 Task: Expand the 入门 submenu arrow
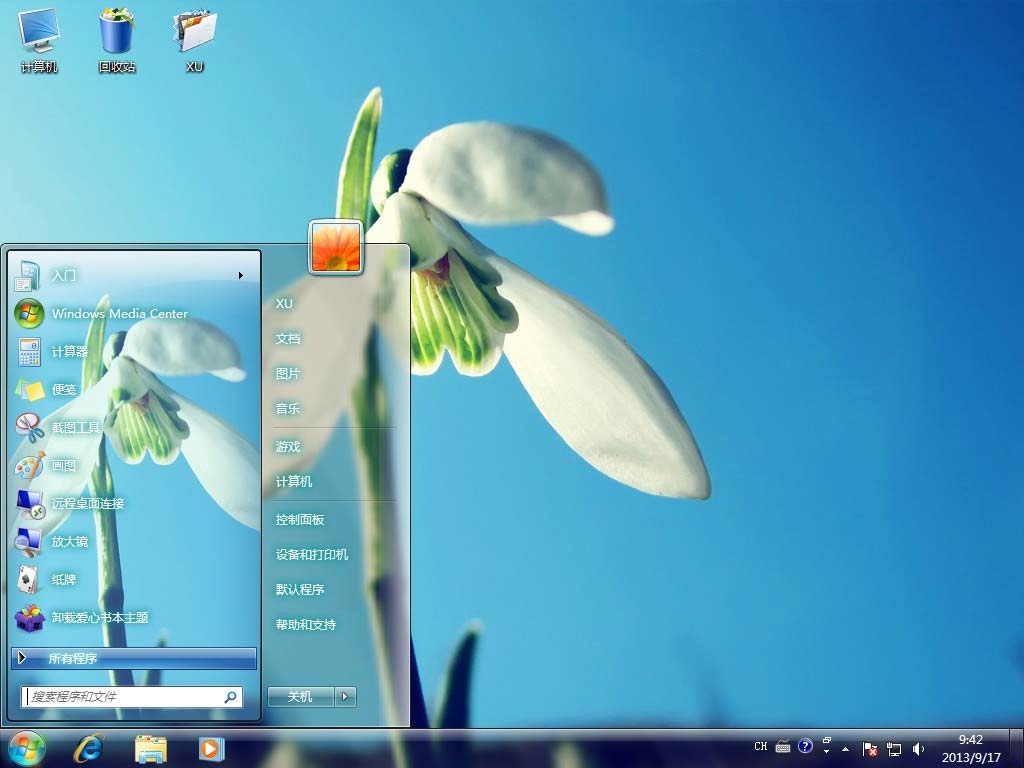click(x=241, y=275)
